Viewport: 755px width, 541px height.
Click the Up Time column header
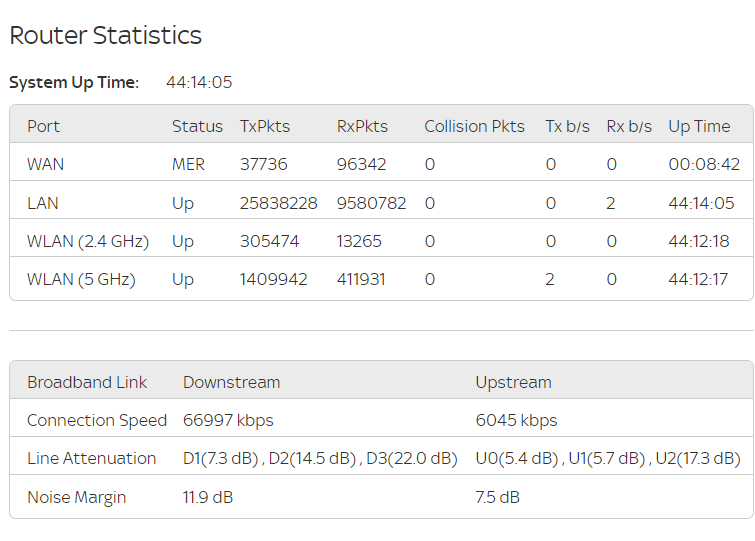(x=699, y=126)
